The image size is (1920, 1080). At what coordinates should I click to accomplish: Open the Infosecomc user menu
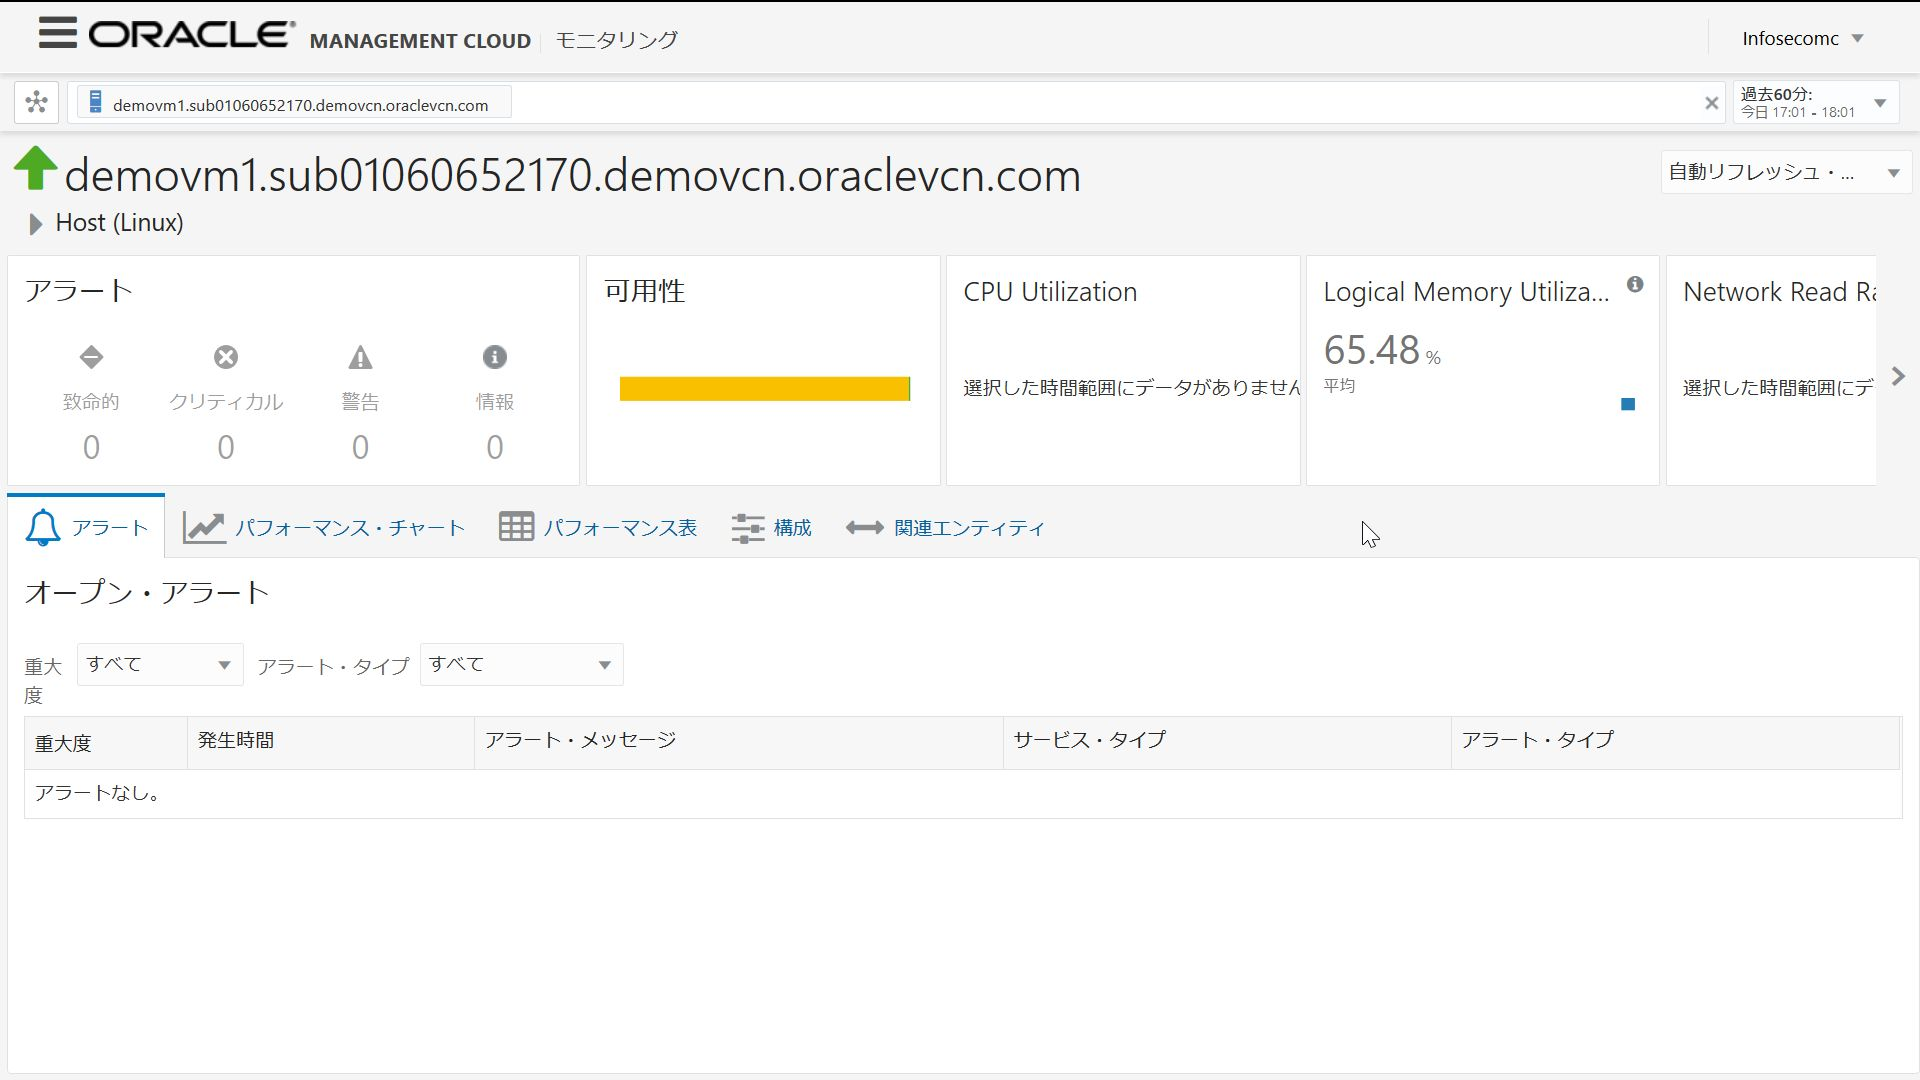tap(1803, 38)
